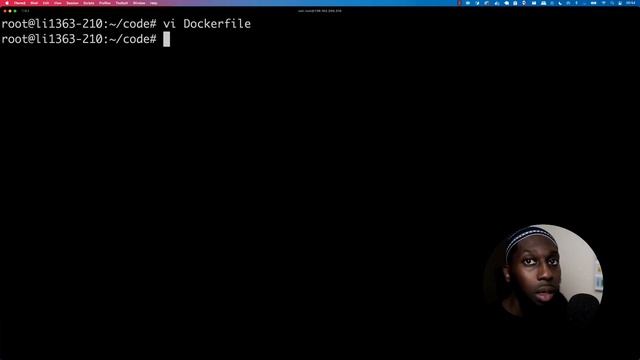Open the View menu
The height and width of the screenshot is (360, 640).
58,3
